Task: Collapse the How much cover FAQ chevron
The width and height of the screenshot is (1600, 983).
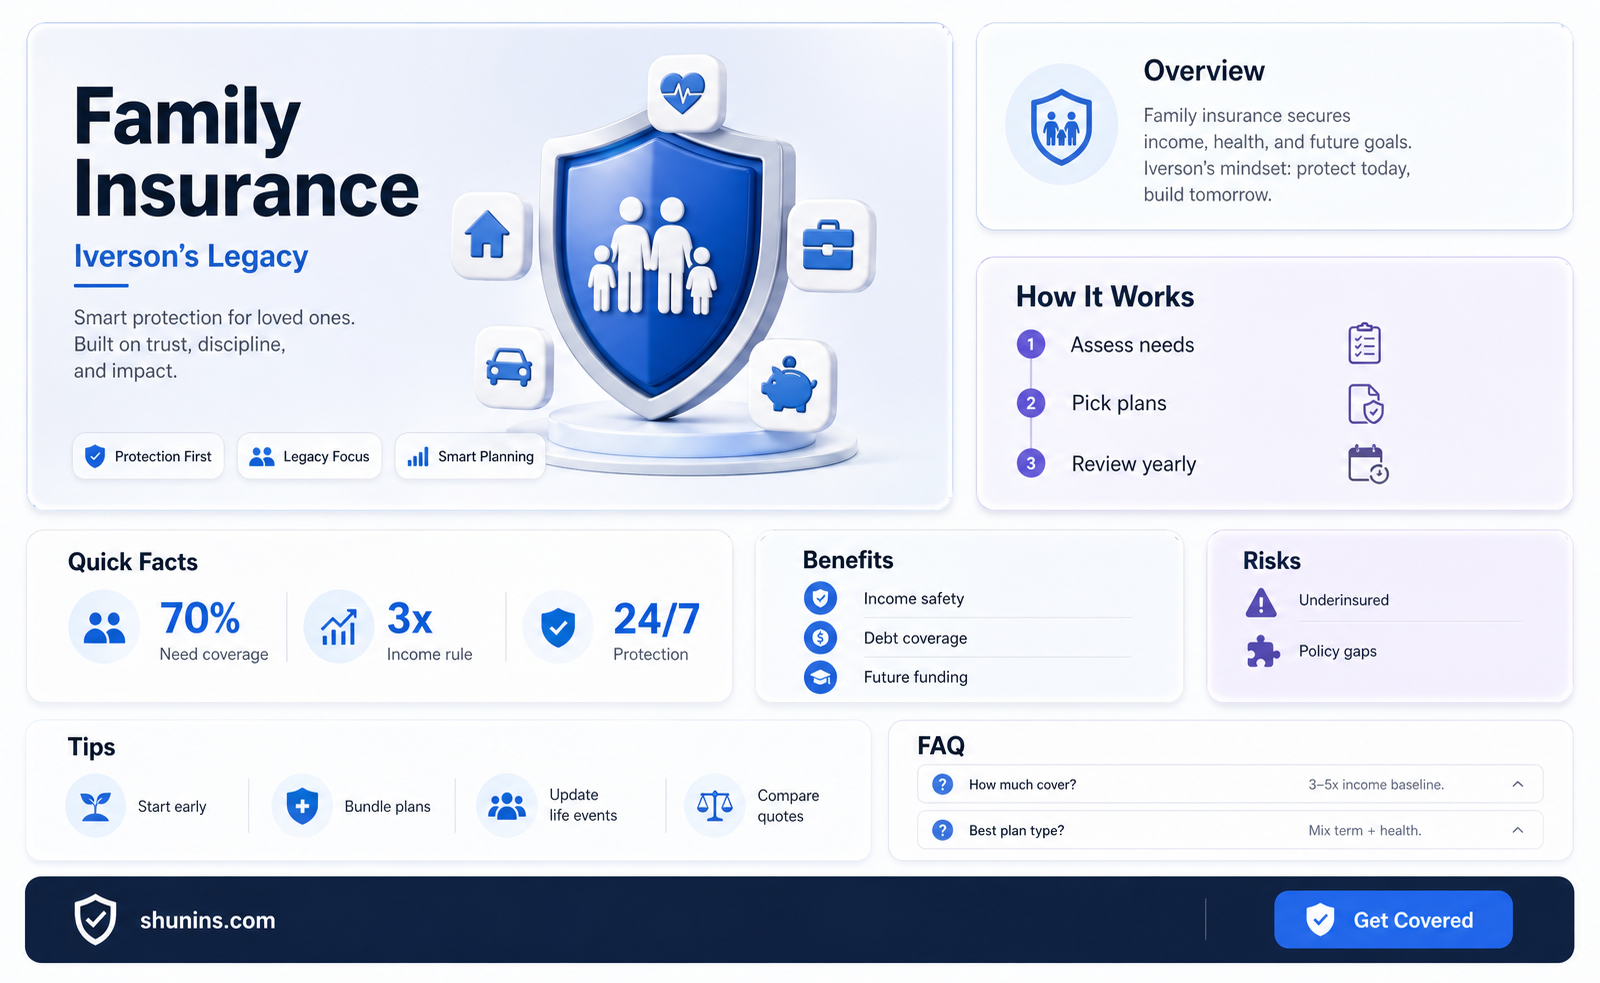Action: 1517,784
